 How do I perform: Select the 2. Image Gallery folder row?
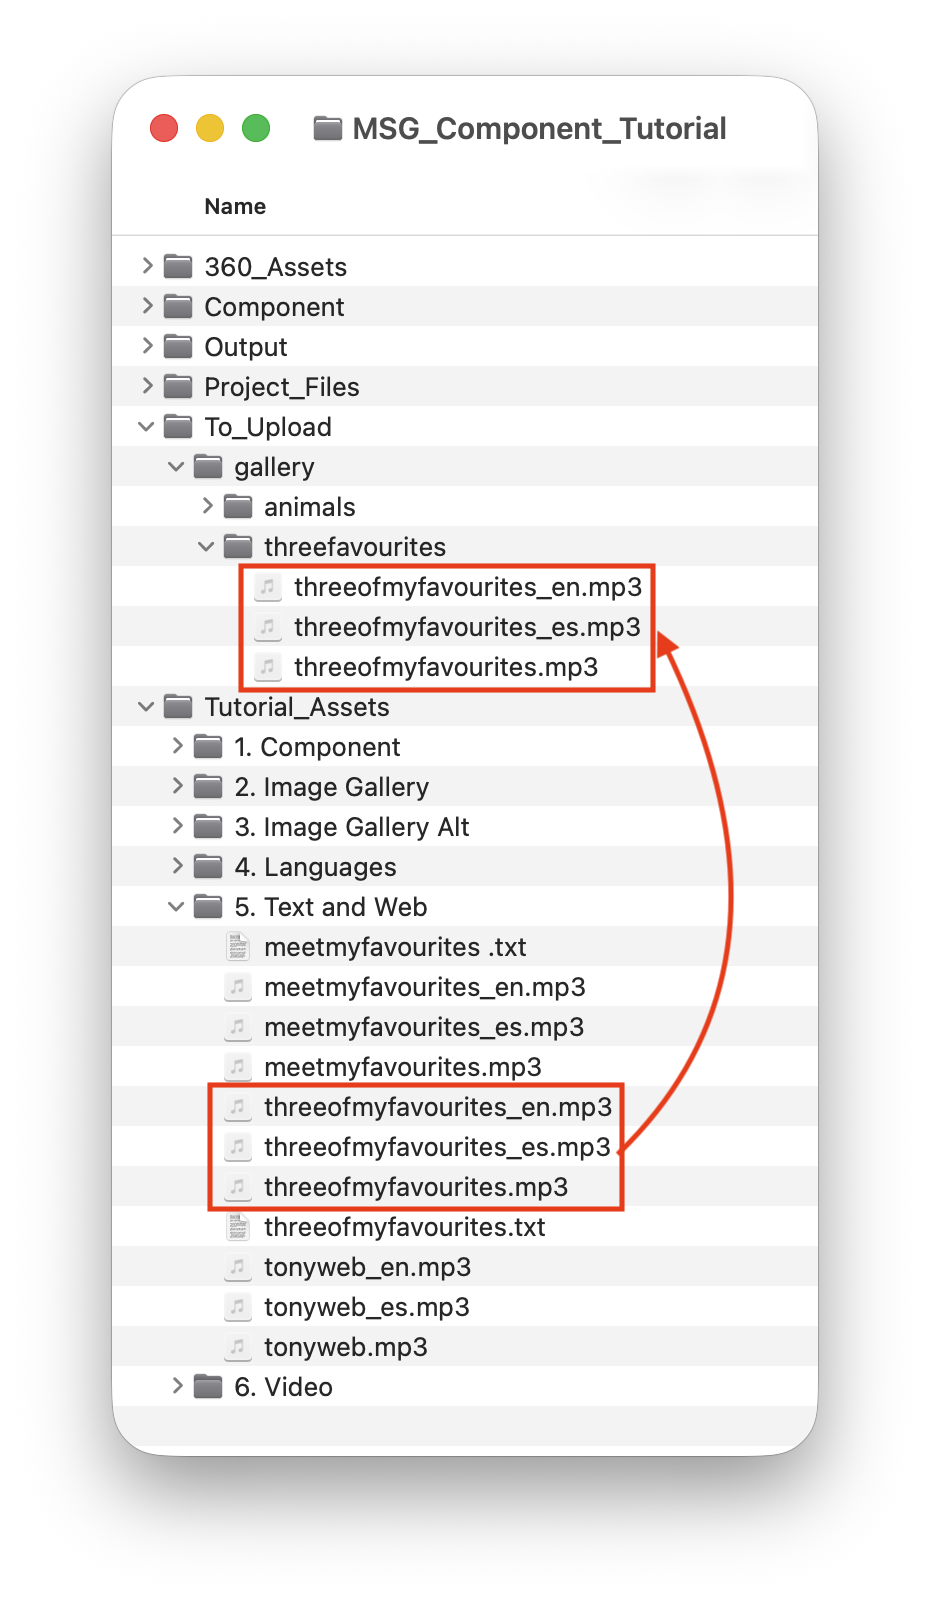465,786
